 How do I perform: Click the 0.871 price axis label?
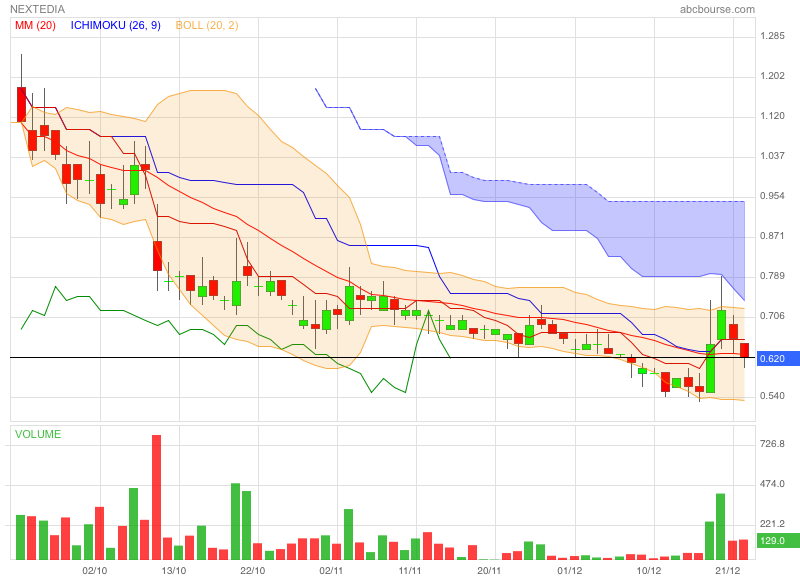click(x=772, y=236)
